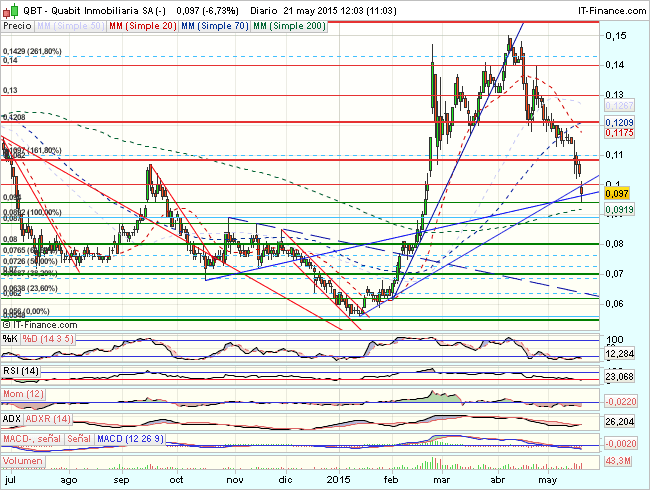The width and height of the screenshot is (650, 490).
Task: Click the 0,1429 (261,80%) Fibonacci label
Action: pos(32,51)
